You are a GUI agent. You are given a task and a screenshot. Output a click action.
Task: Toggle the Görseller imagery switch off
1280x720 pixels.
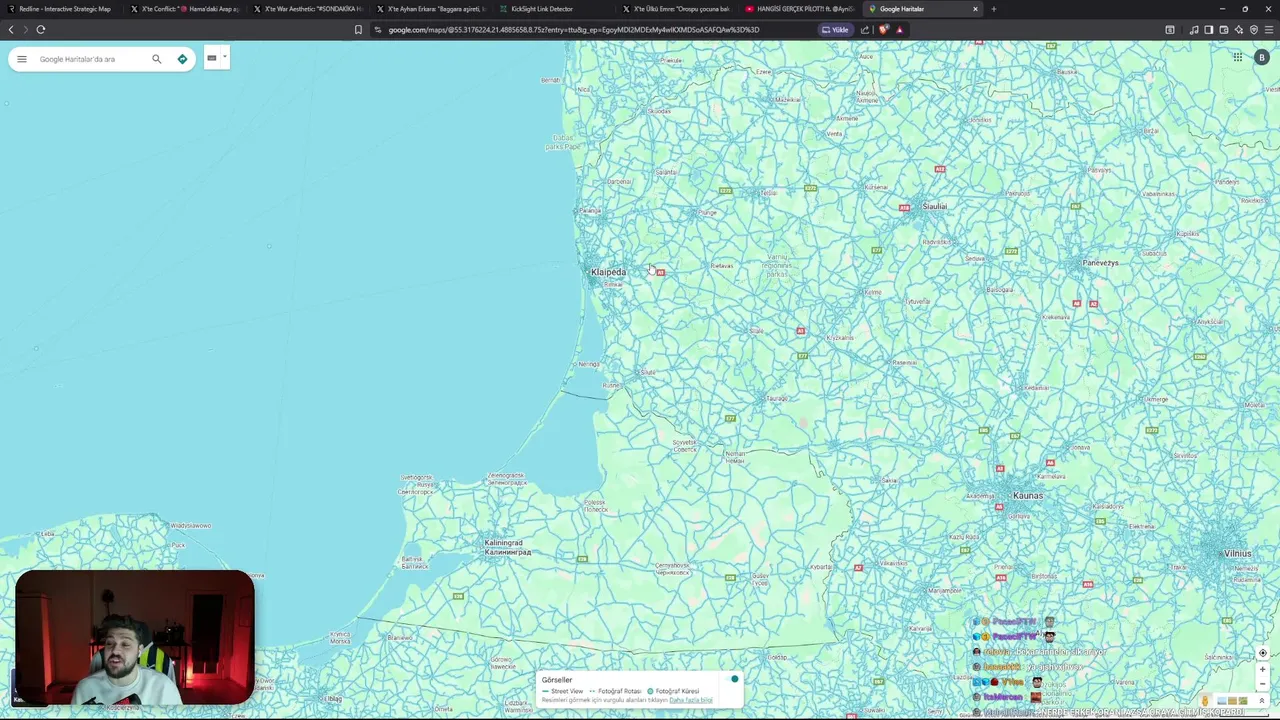click(x=733, y=679)
